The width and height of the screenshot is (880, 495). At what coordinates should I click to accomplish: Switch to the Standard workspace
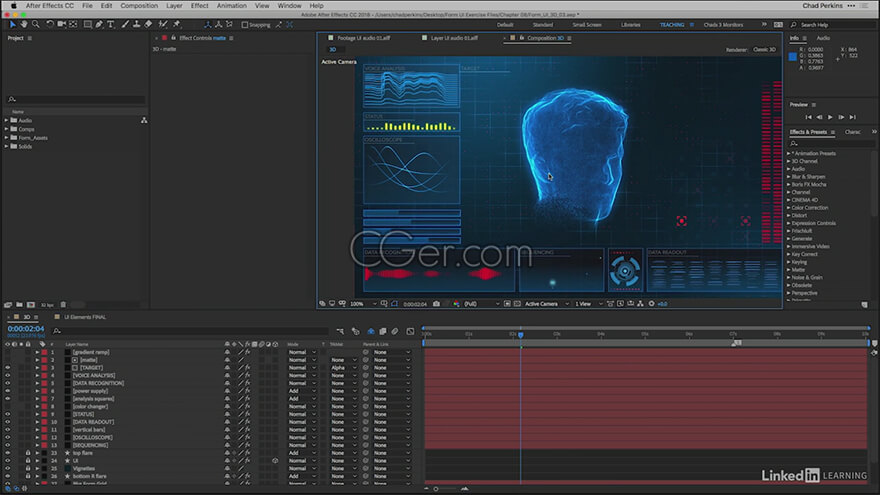click(x=543, y=25)
